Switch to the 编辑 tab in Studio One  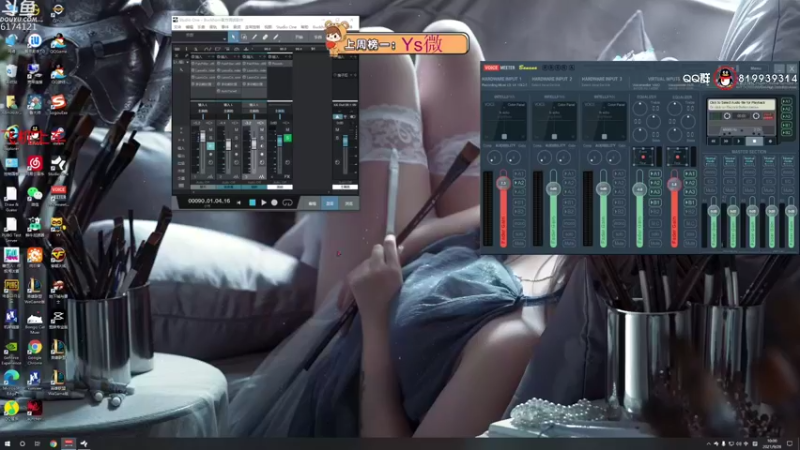pos(312,203)
